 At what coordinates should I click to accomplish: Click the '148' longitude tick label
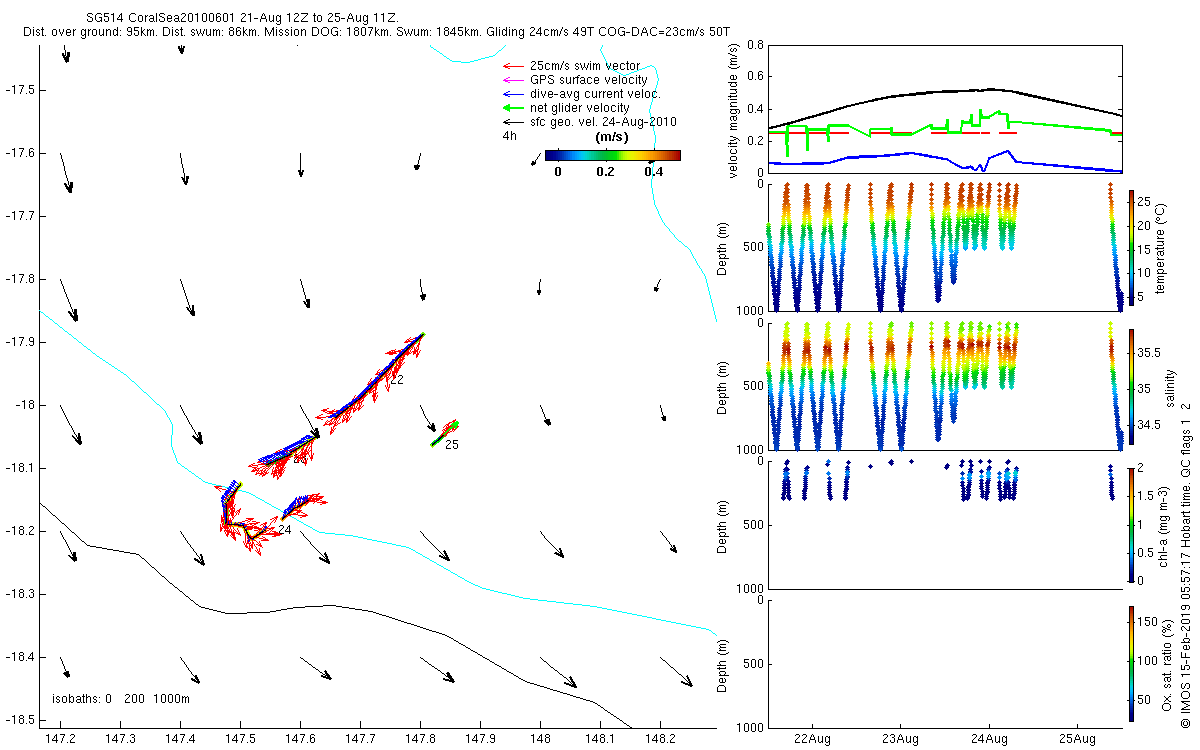pyautogui.click(x=540, y=738)
